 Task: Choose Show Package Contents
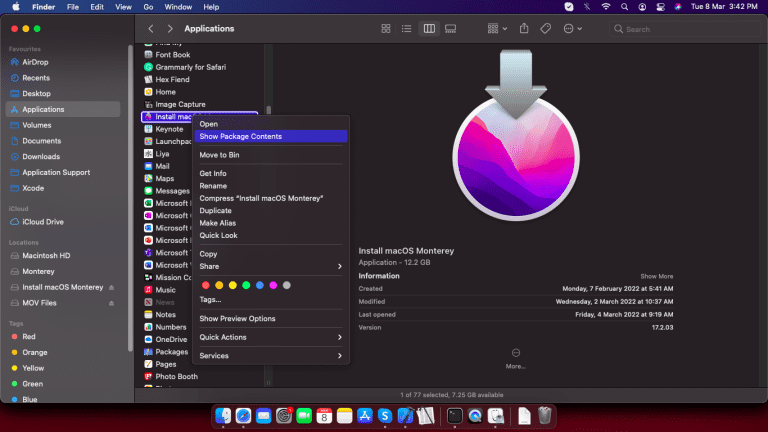(271, 136)
